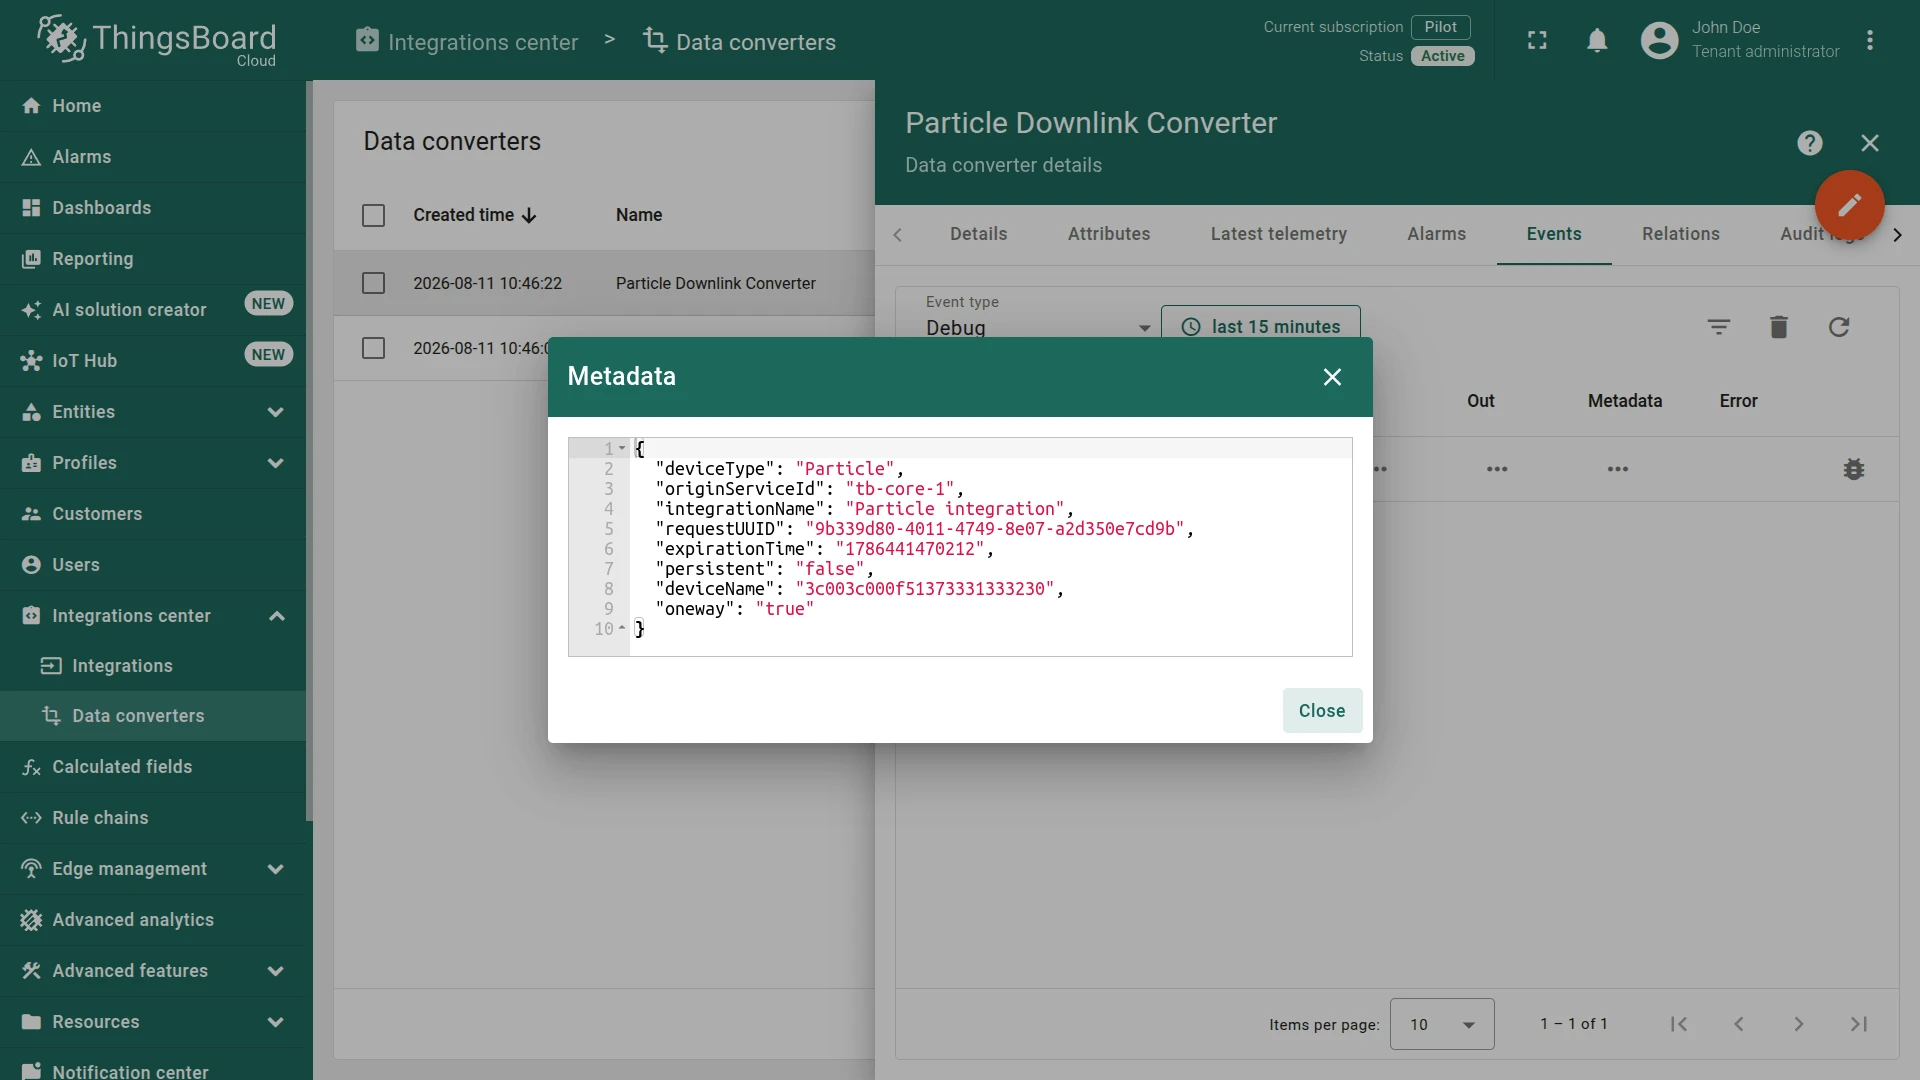The height and width of the screenshot is (1080, 1920).
Task: Go to first page of events
Action: pos(1679,1024)
